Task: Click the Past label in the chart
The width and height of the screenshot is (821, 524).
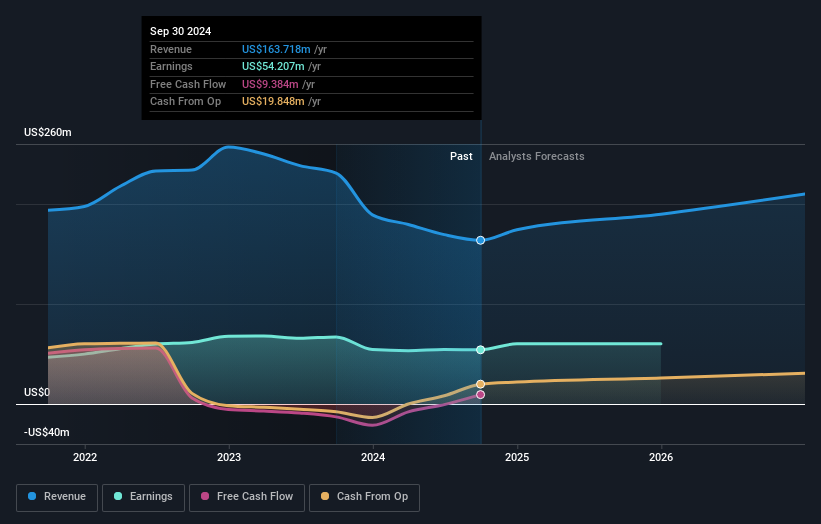Action: click(x=461, y=156)
